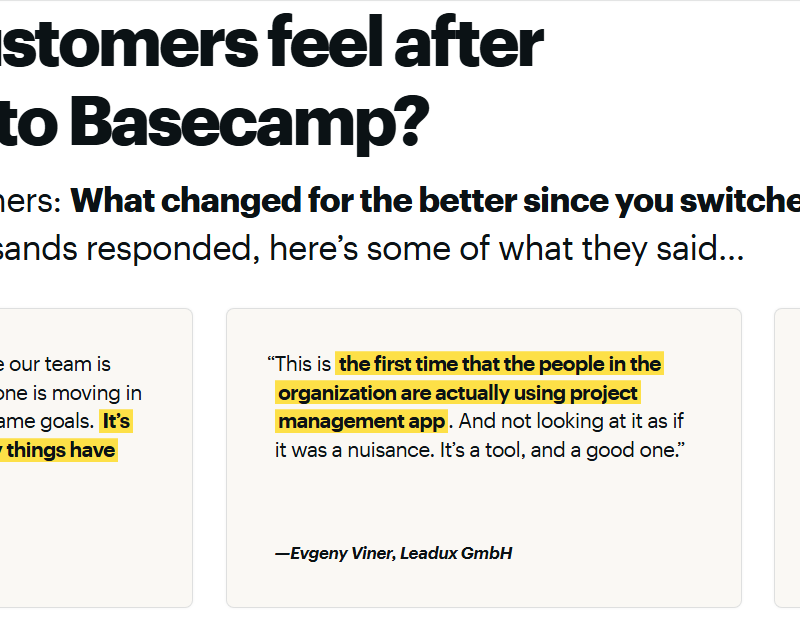Click the opening words "This is" of the quote
This screenshot has width=800, height=641.
303,364
